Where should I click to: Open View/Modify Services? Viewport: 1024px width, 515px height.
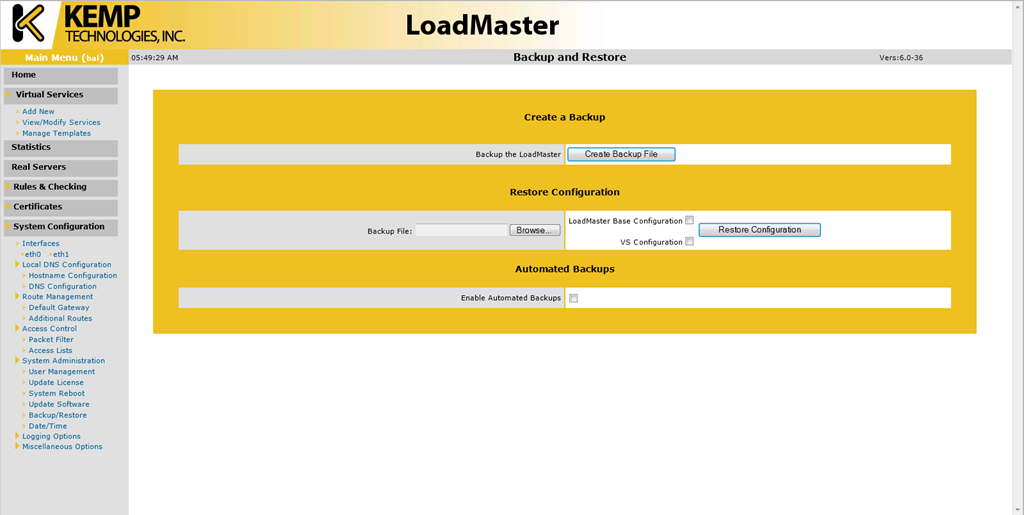(x=61, y=122)
